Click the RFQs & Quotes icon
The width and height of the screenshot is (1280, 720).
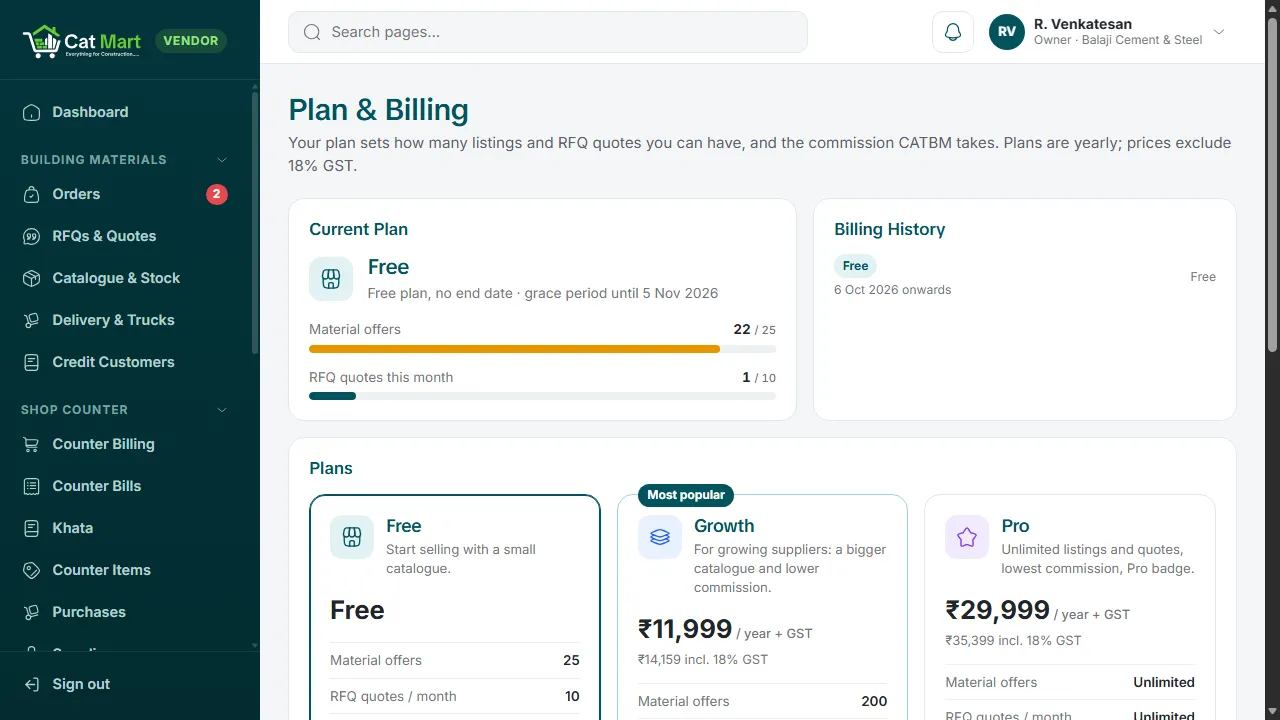[x=32, y=236]
